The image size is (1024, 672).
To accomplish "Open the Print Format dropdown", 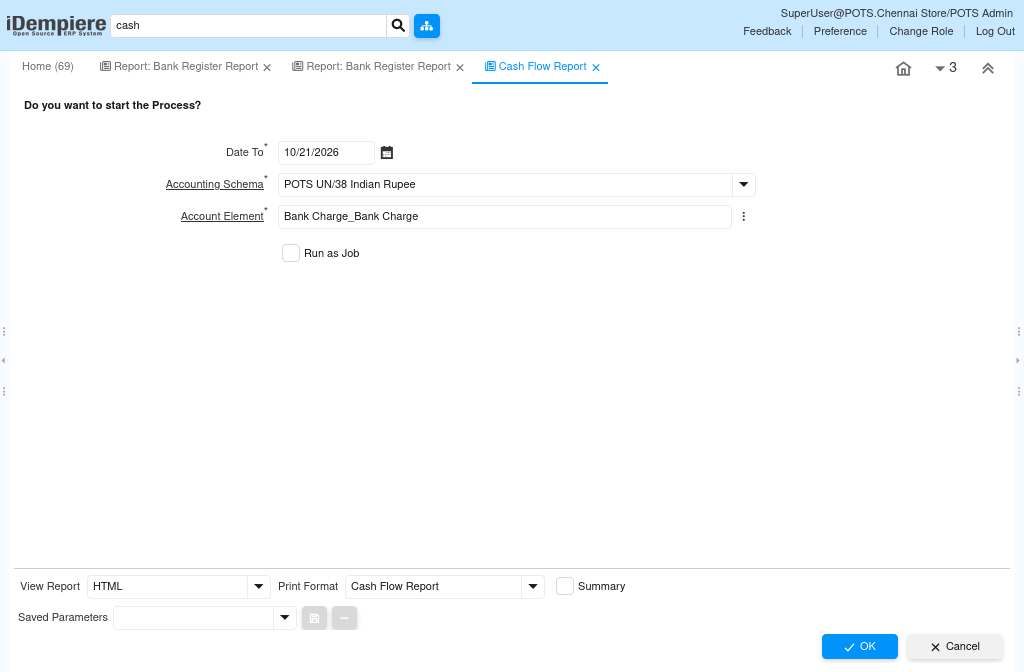I will point(533,586).
